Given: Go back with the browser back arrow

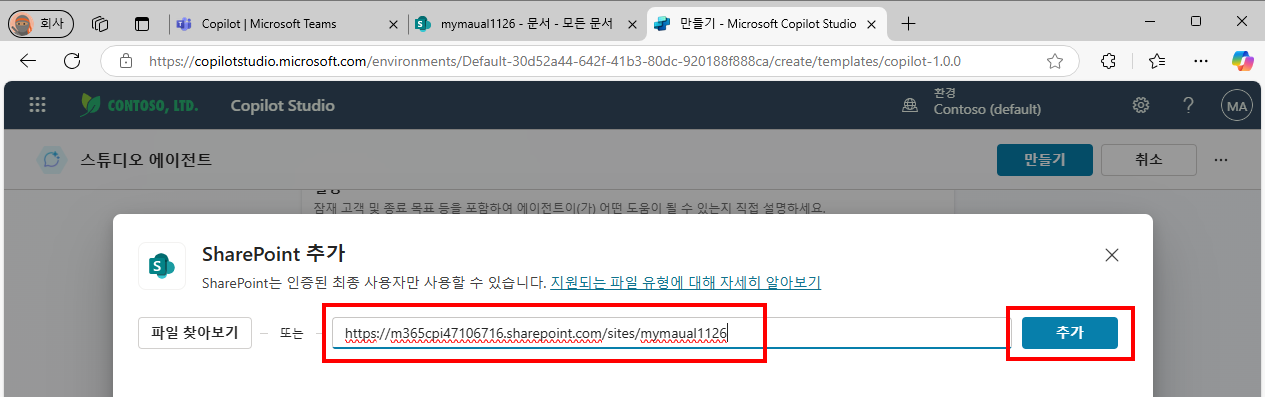Looking at the screenshot, I should point(28,61).
